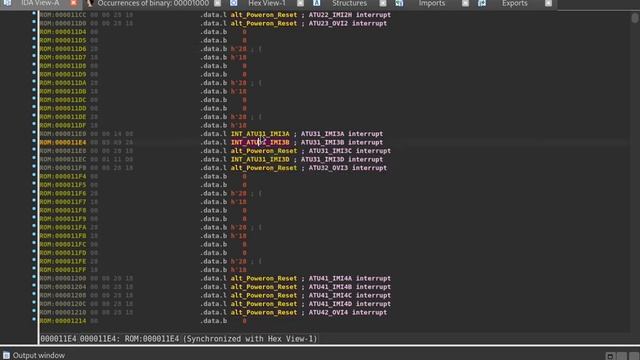Follow alt_Poweron_Reset on the ATU41_IMI4B row
The height and width of the screenshot is (360, 640).
[x=264, y=287]
